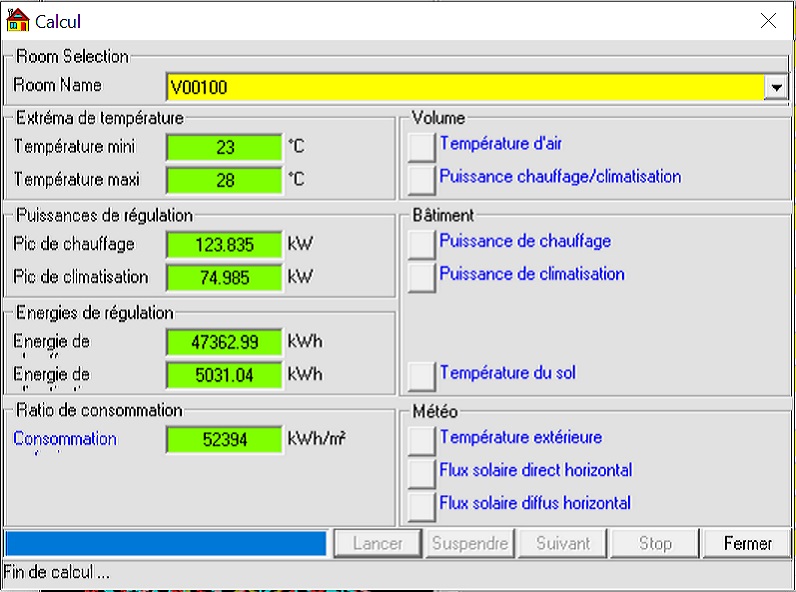Viewport: 796px width, 592px height.
Task: Click the Suivant button
Action: point(563,544)
